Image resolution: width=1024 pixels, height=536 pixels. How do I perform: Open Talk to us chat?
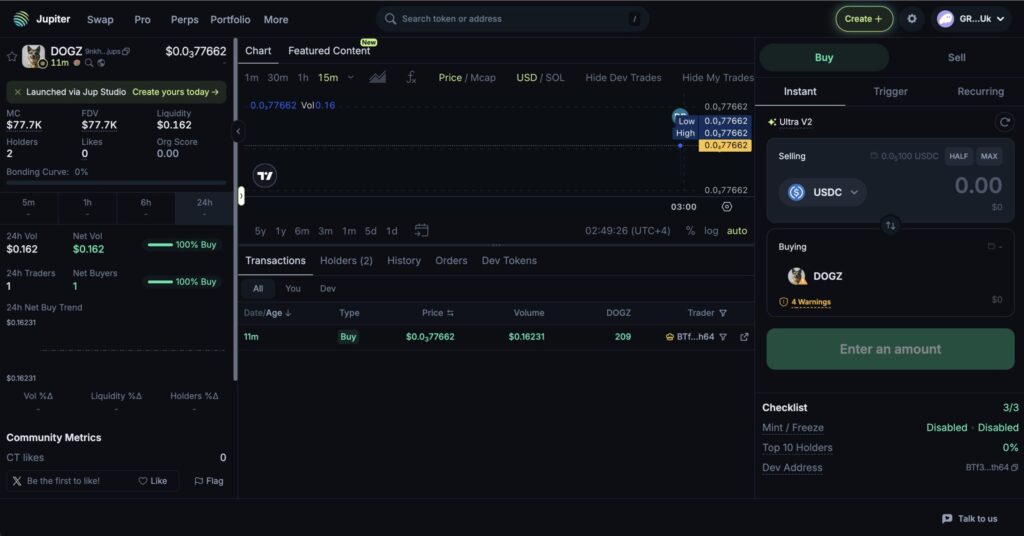[x=970, y=518]
